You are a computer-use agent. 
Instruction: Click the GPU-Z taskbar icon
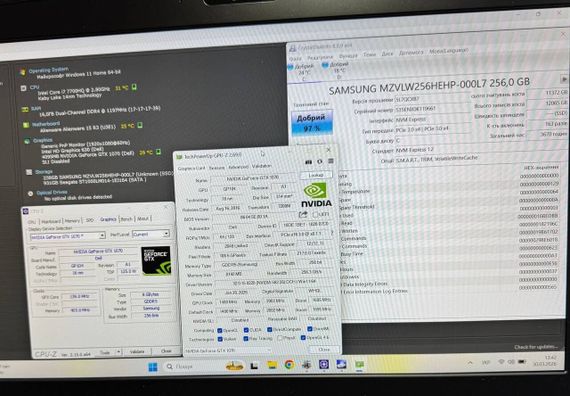point(360,364)
